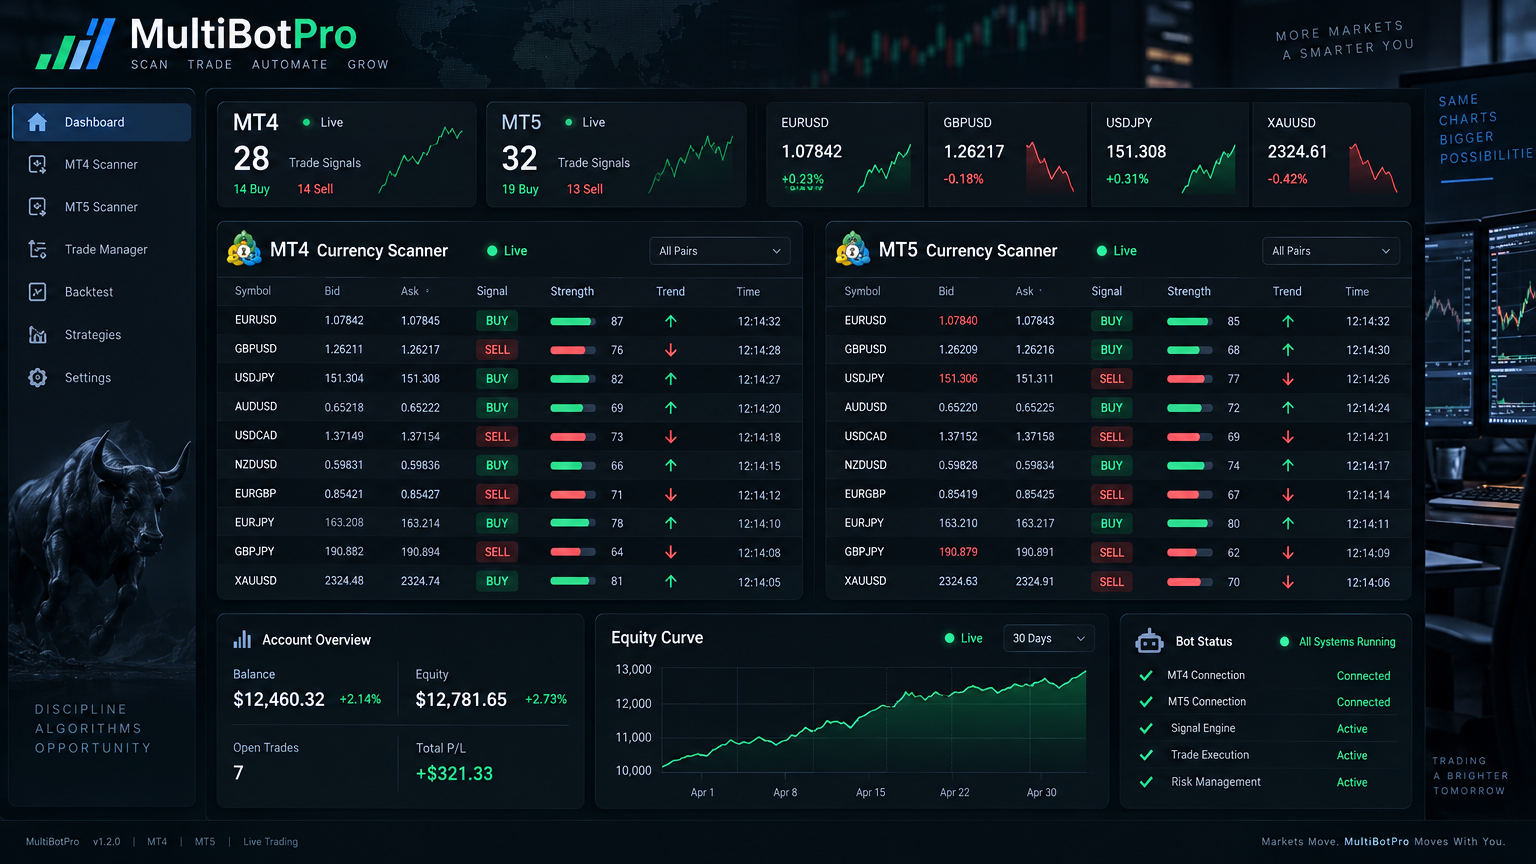
Task: Click the MT4 Scanner sidebar icon
Action: point(37,164)
